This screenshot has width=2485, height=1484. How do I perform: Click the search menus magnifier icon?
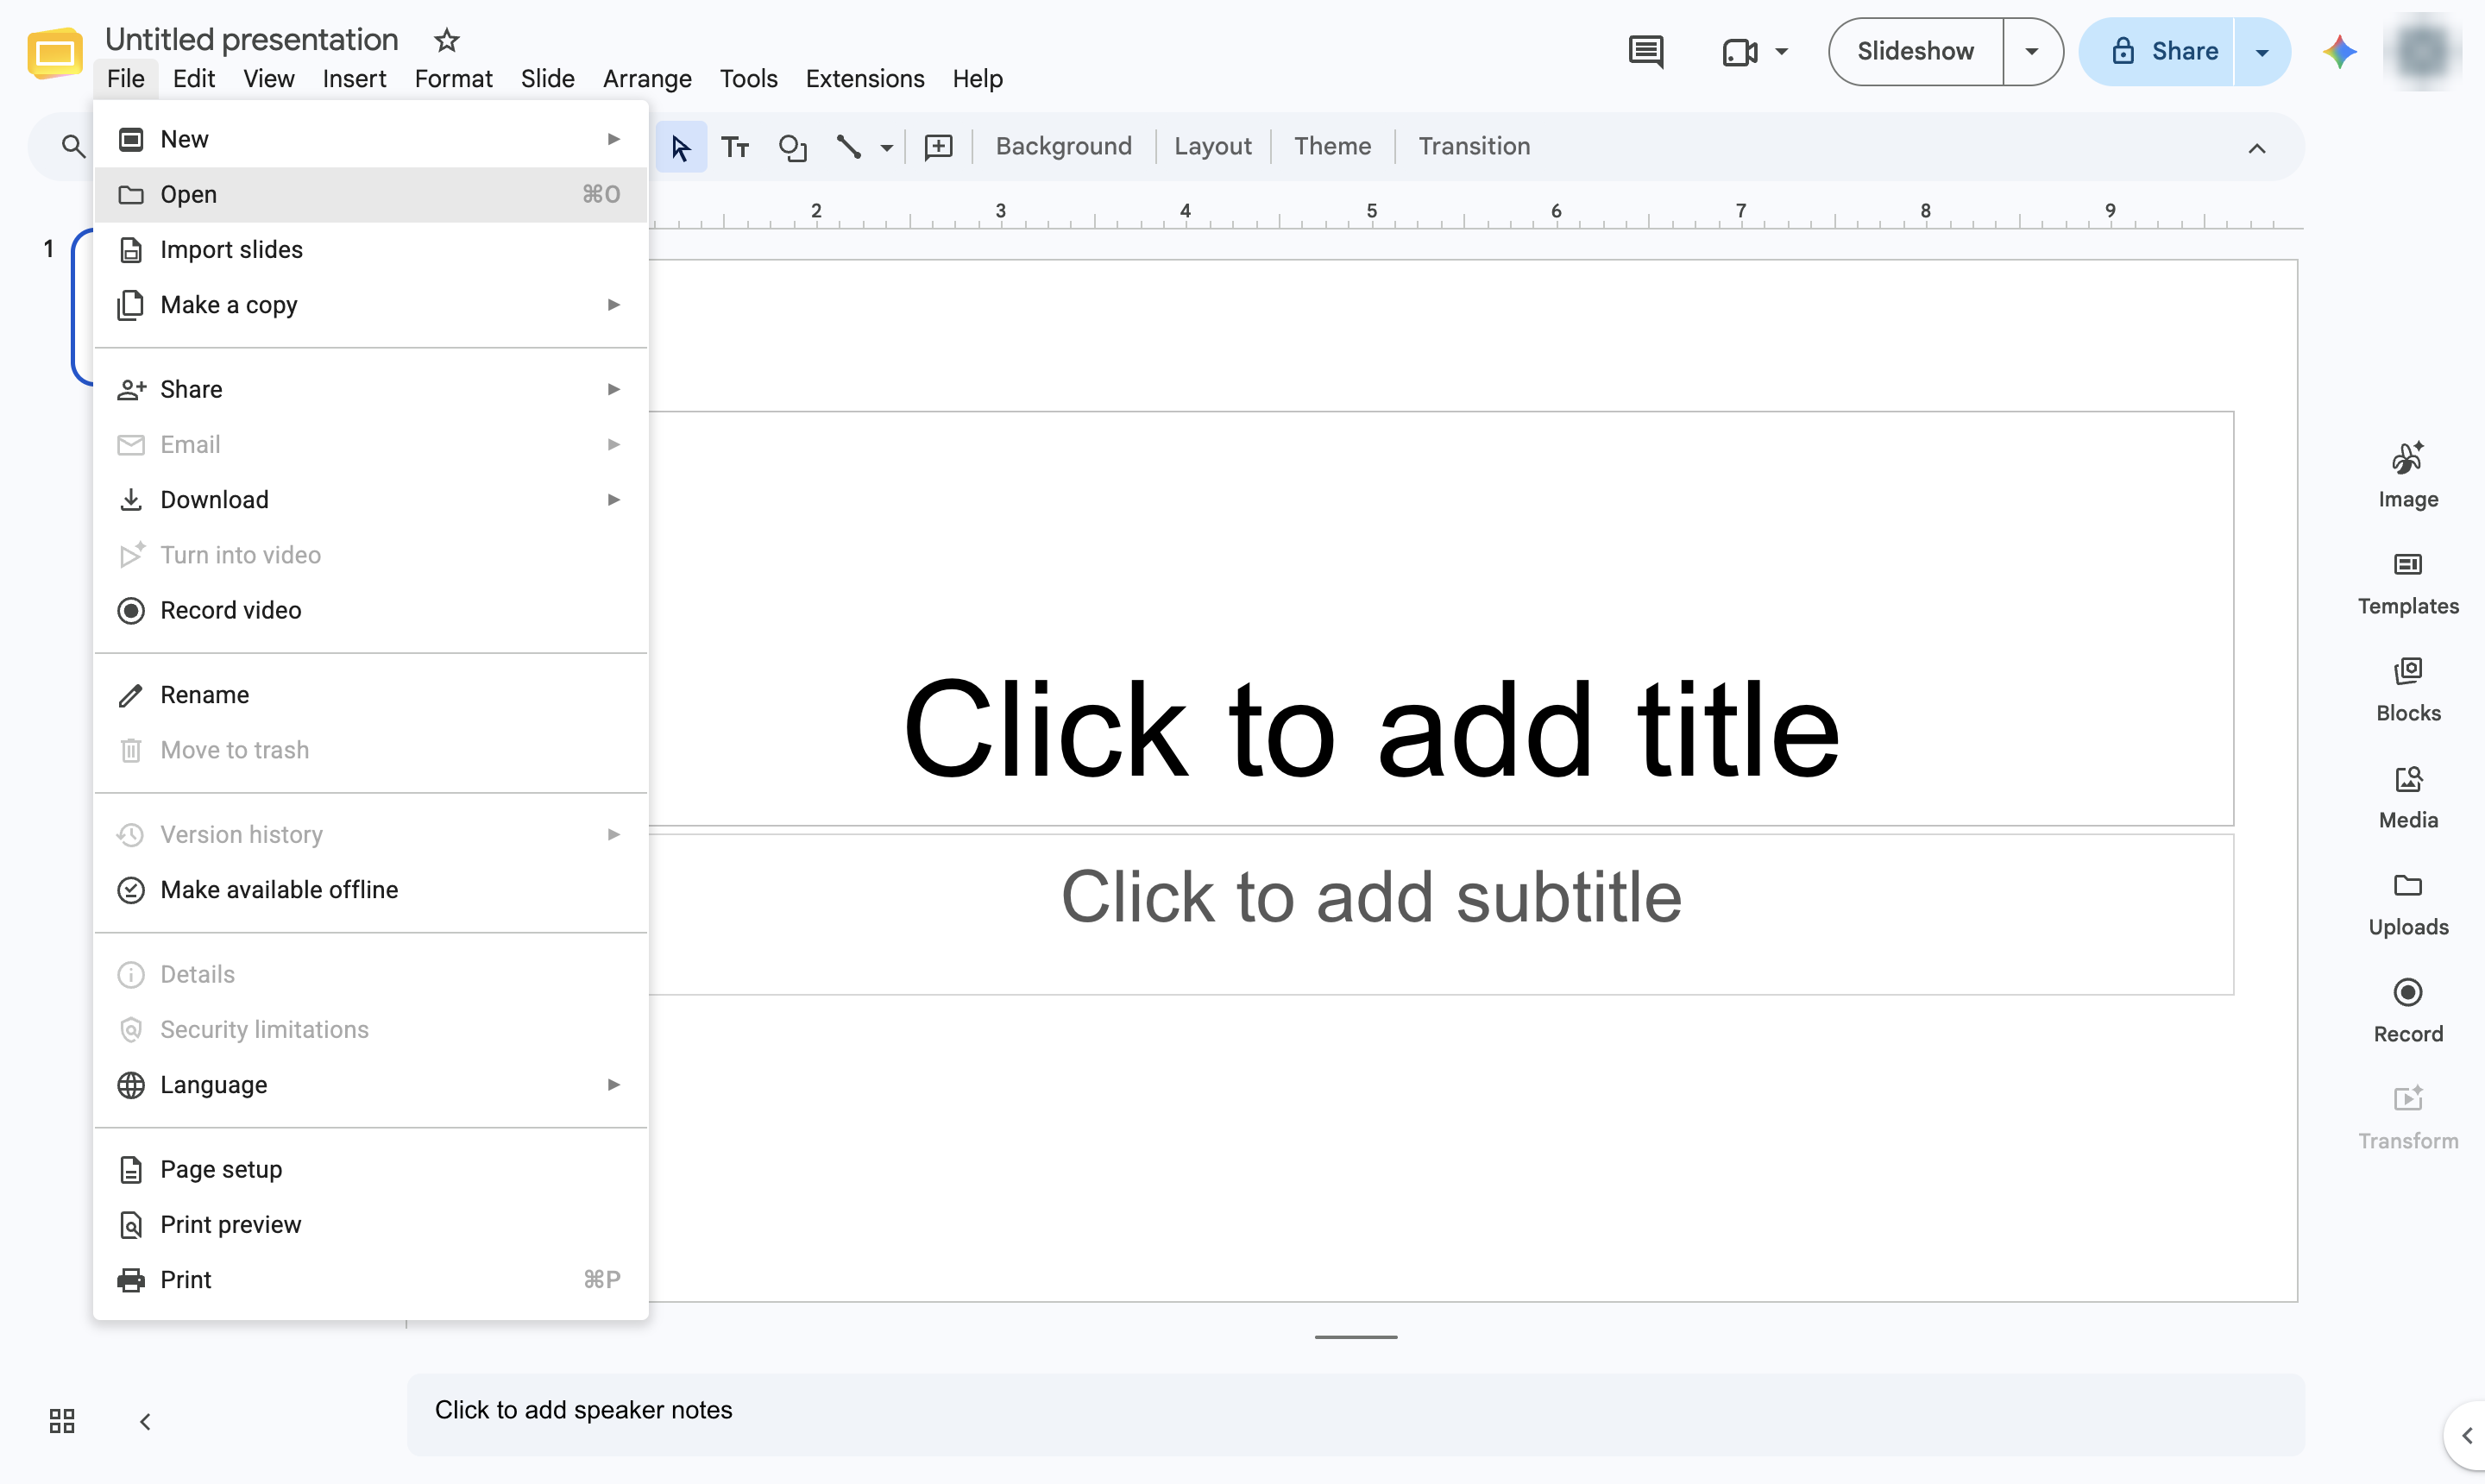pyautogui.click(x=73, y=147)
